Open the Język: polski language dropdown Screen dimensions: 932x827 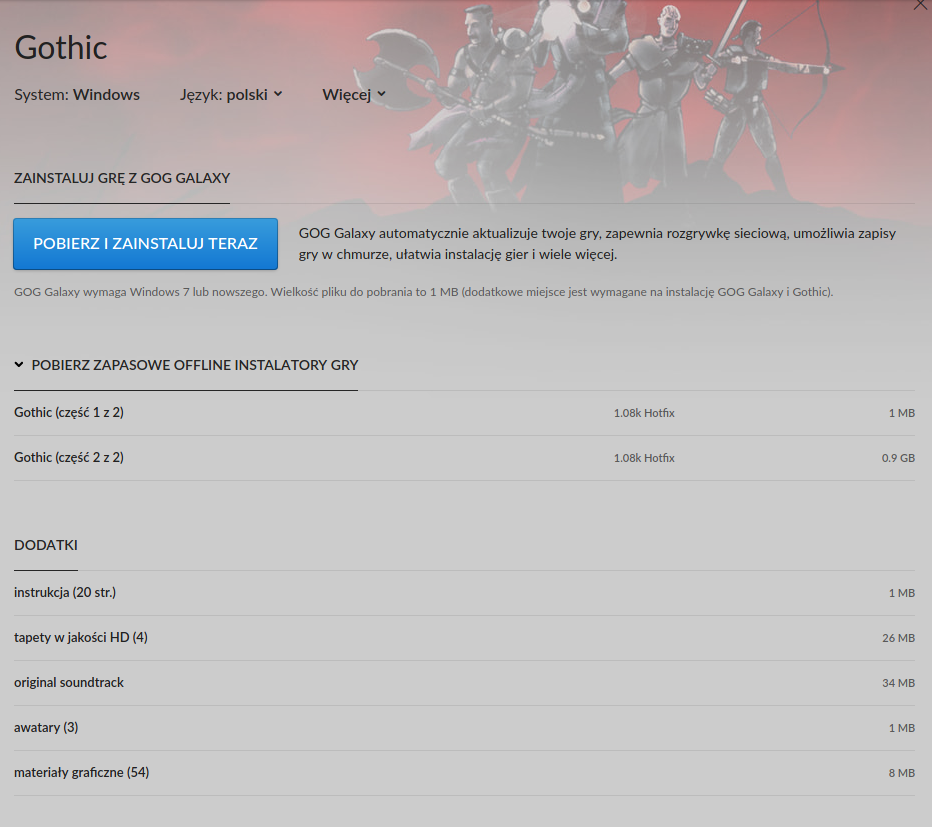(x=231, y=95)
